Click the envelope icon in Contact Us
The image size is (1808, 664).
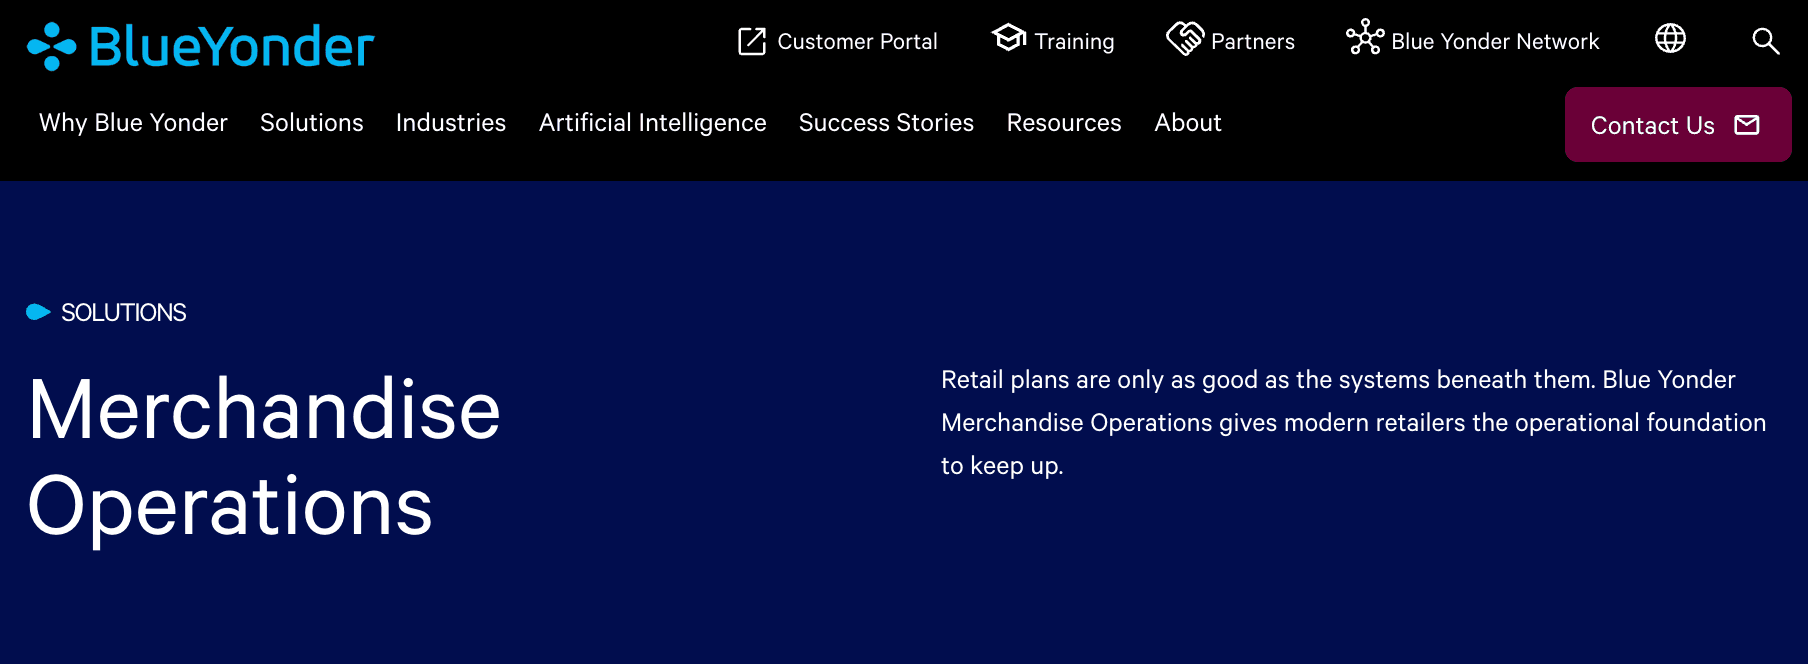(1747, 125)
